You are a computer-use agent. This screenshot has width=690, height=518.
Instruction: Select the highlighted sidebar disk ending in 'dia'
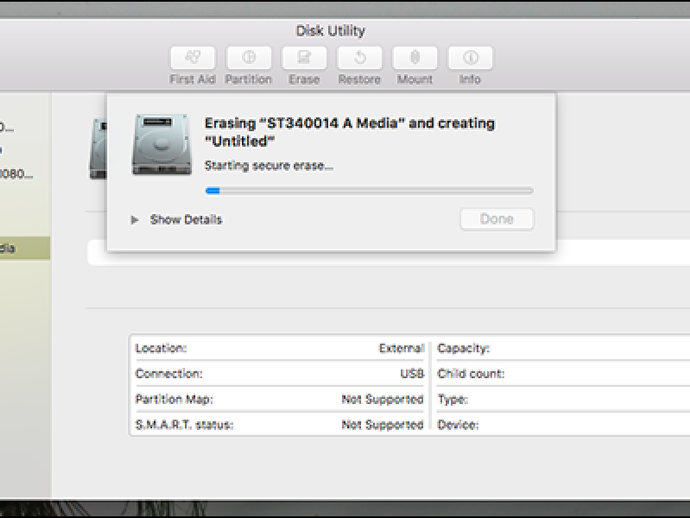coord(25,248)
